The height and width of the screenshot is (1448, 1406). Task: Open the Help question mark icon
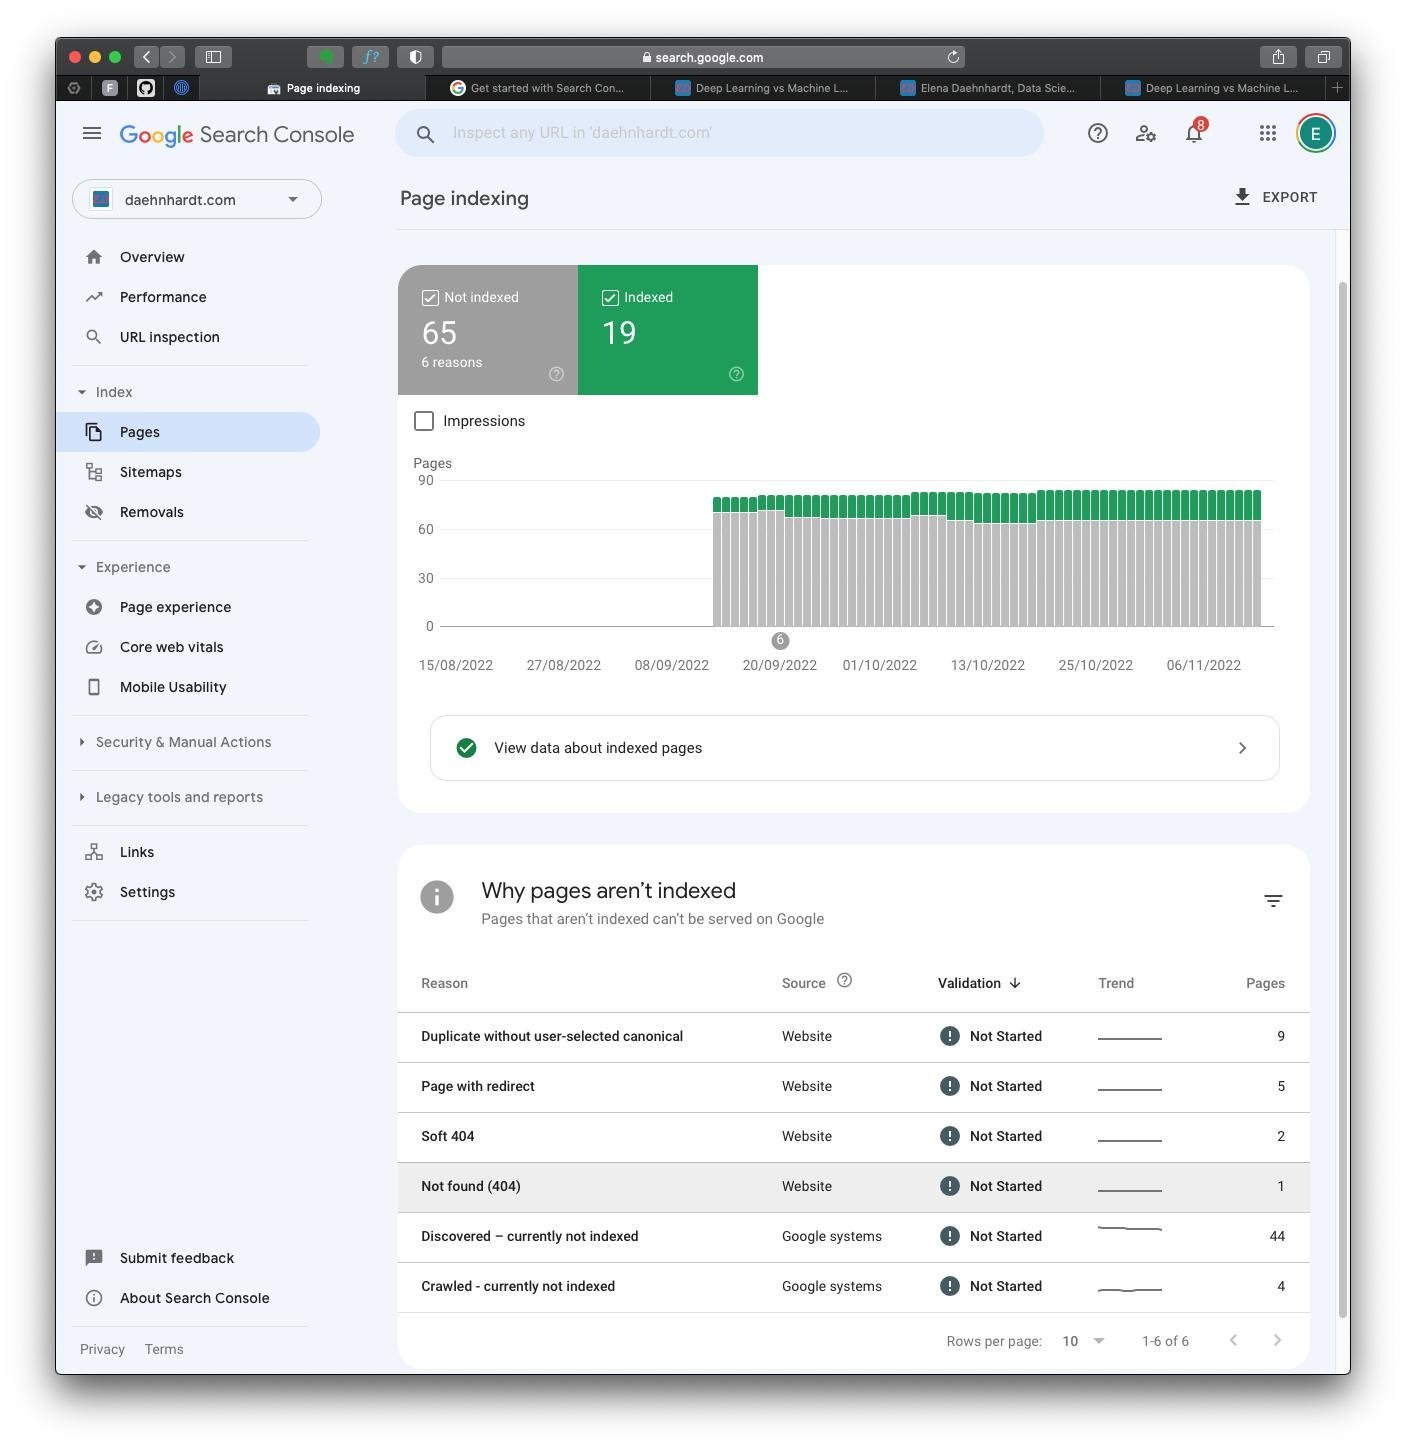click(x=1098, y=133)
